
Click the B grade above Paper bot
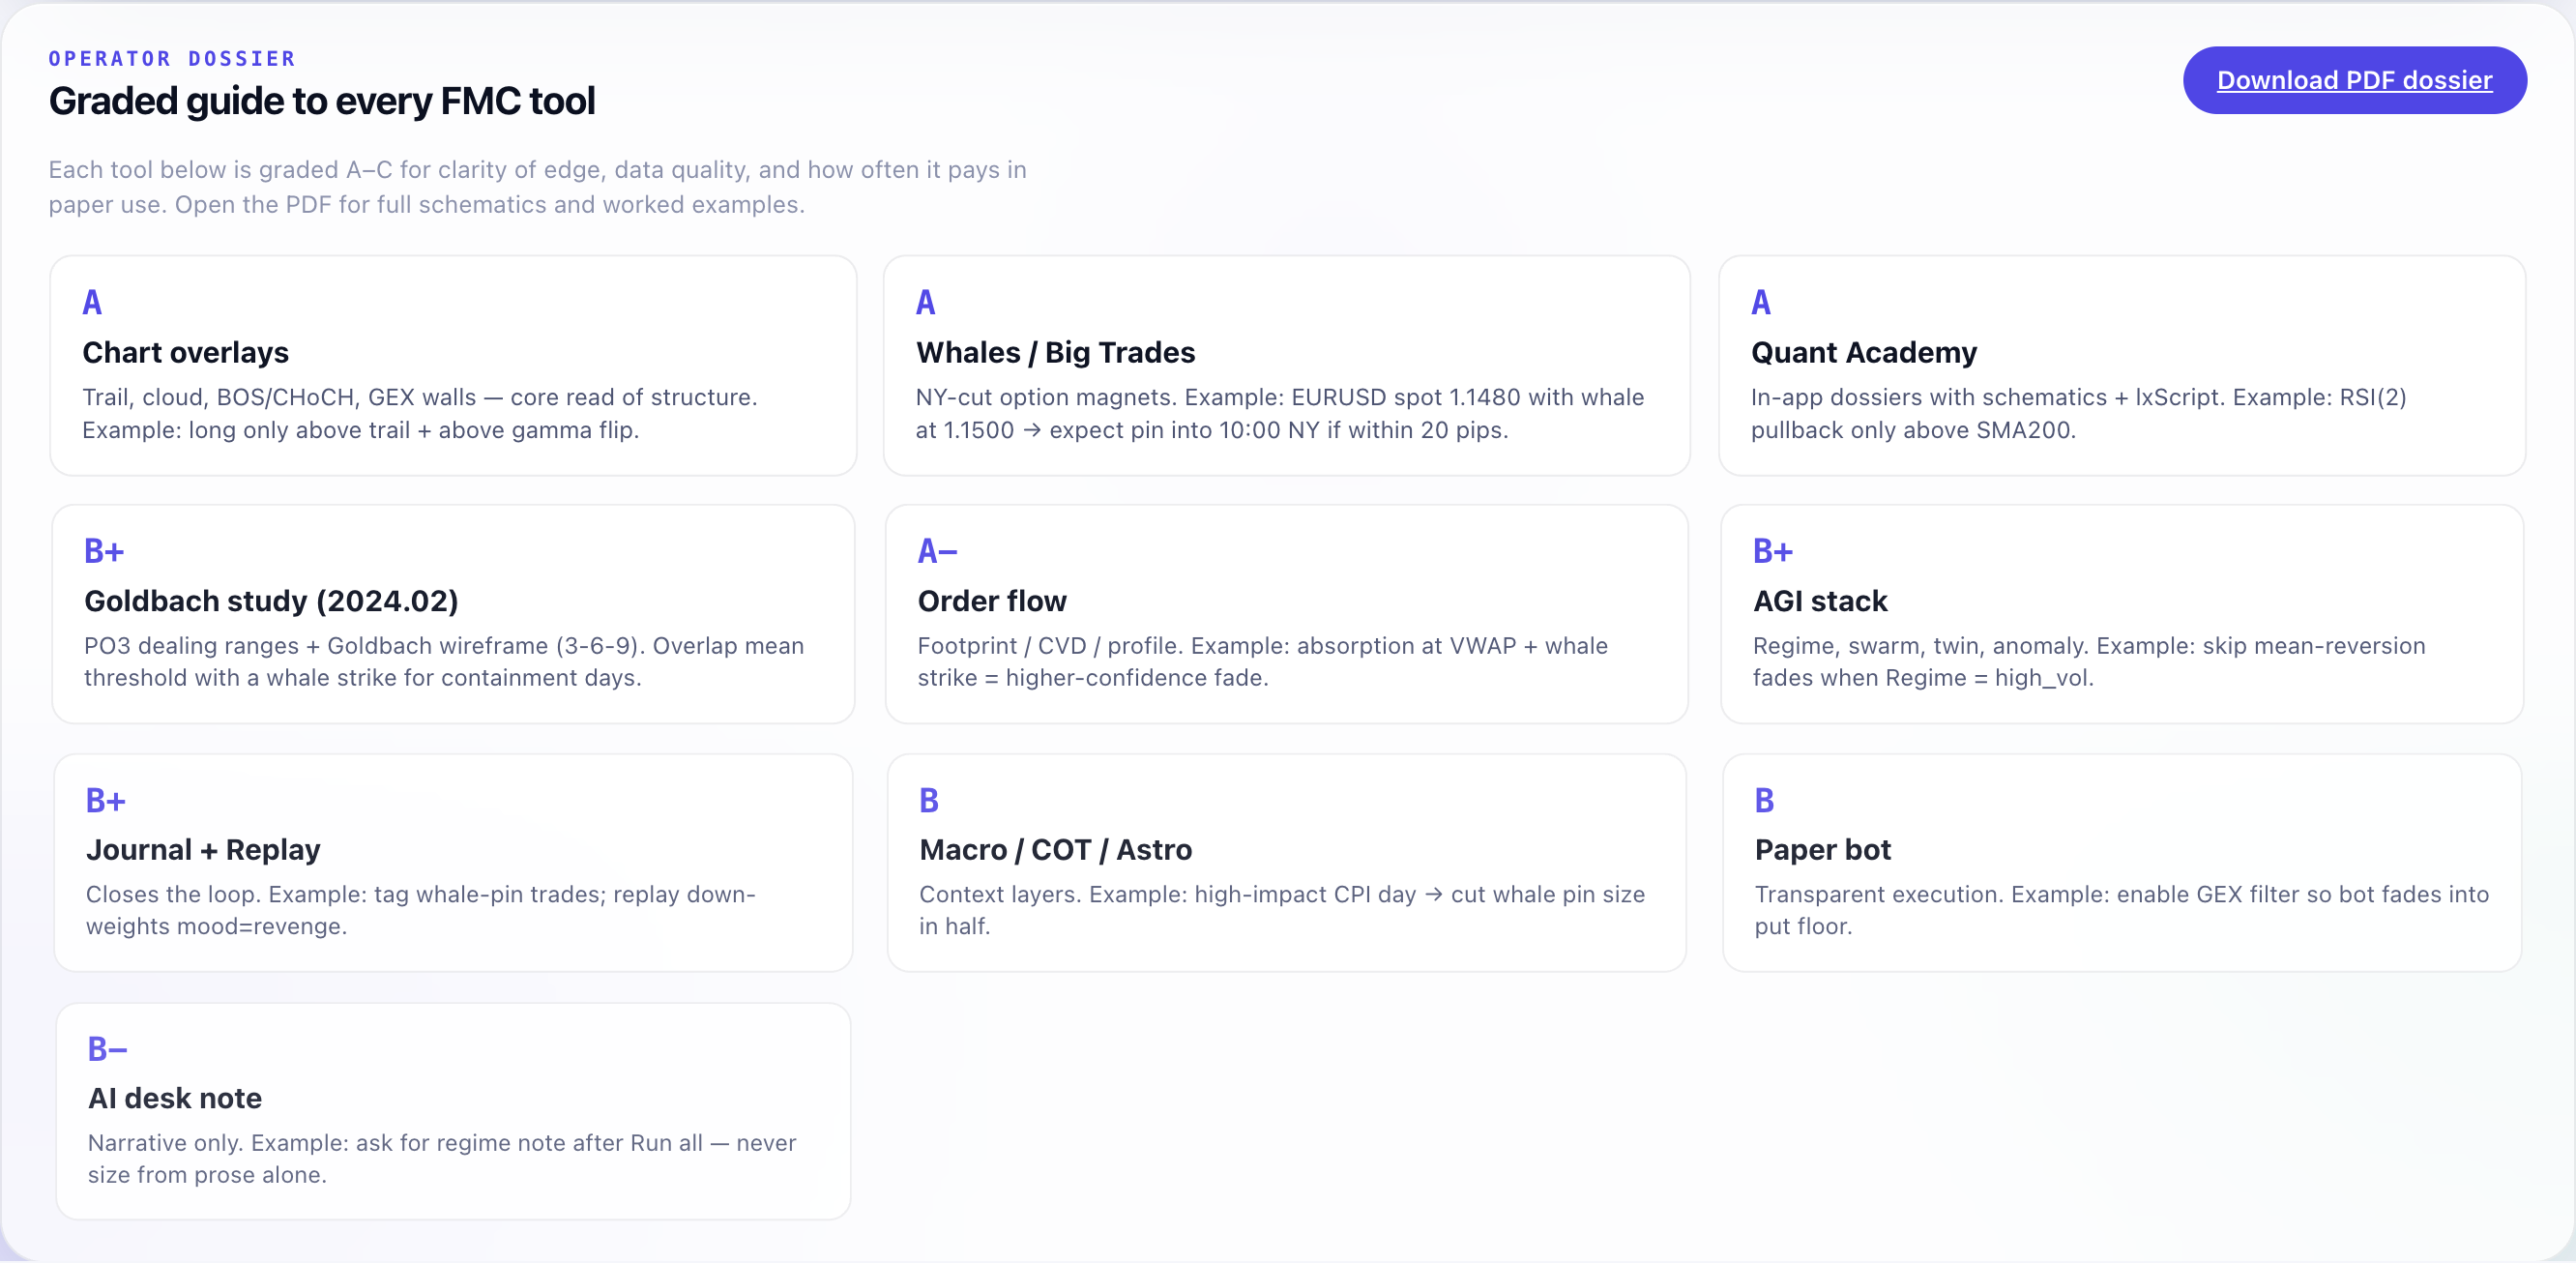point(1764,800)
